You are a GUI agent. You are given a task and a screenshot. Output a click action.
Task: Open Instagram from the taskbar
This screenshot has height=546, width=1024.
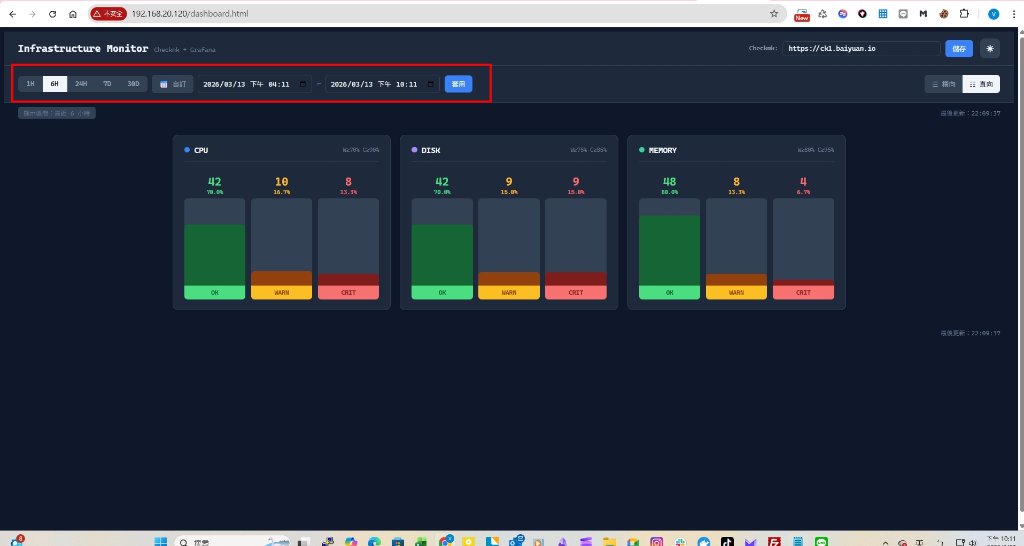(x=656, y=541)
